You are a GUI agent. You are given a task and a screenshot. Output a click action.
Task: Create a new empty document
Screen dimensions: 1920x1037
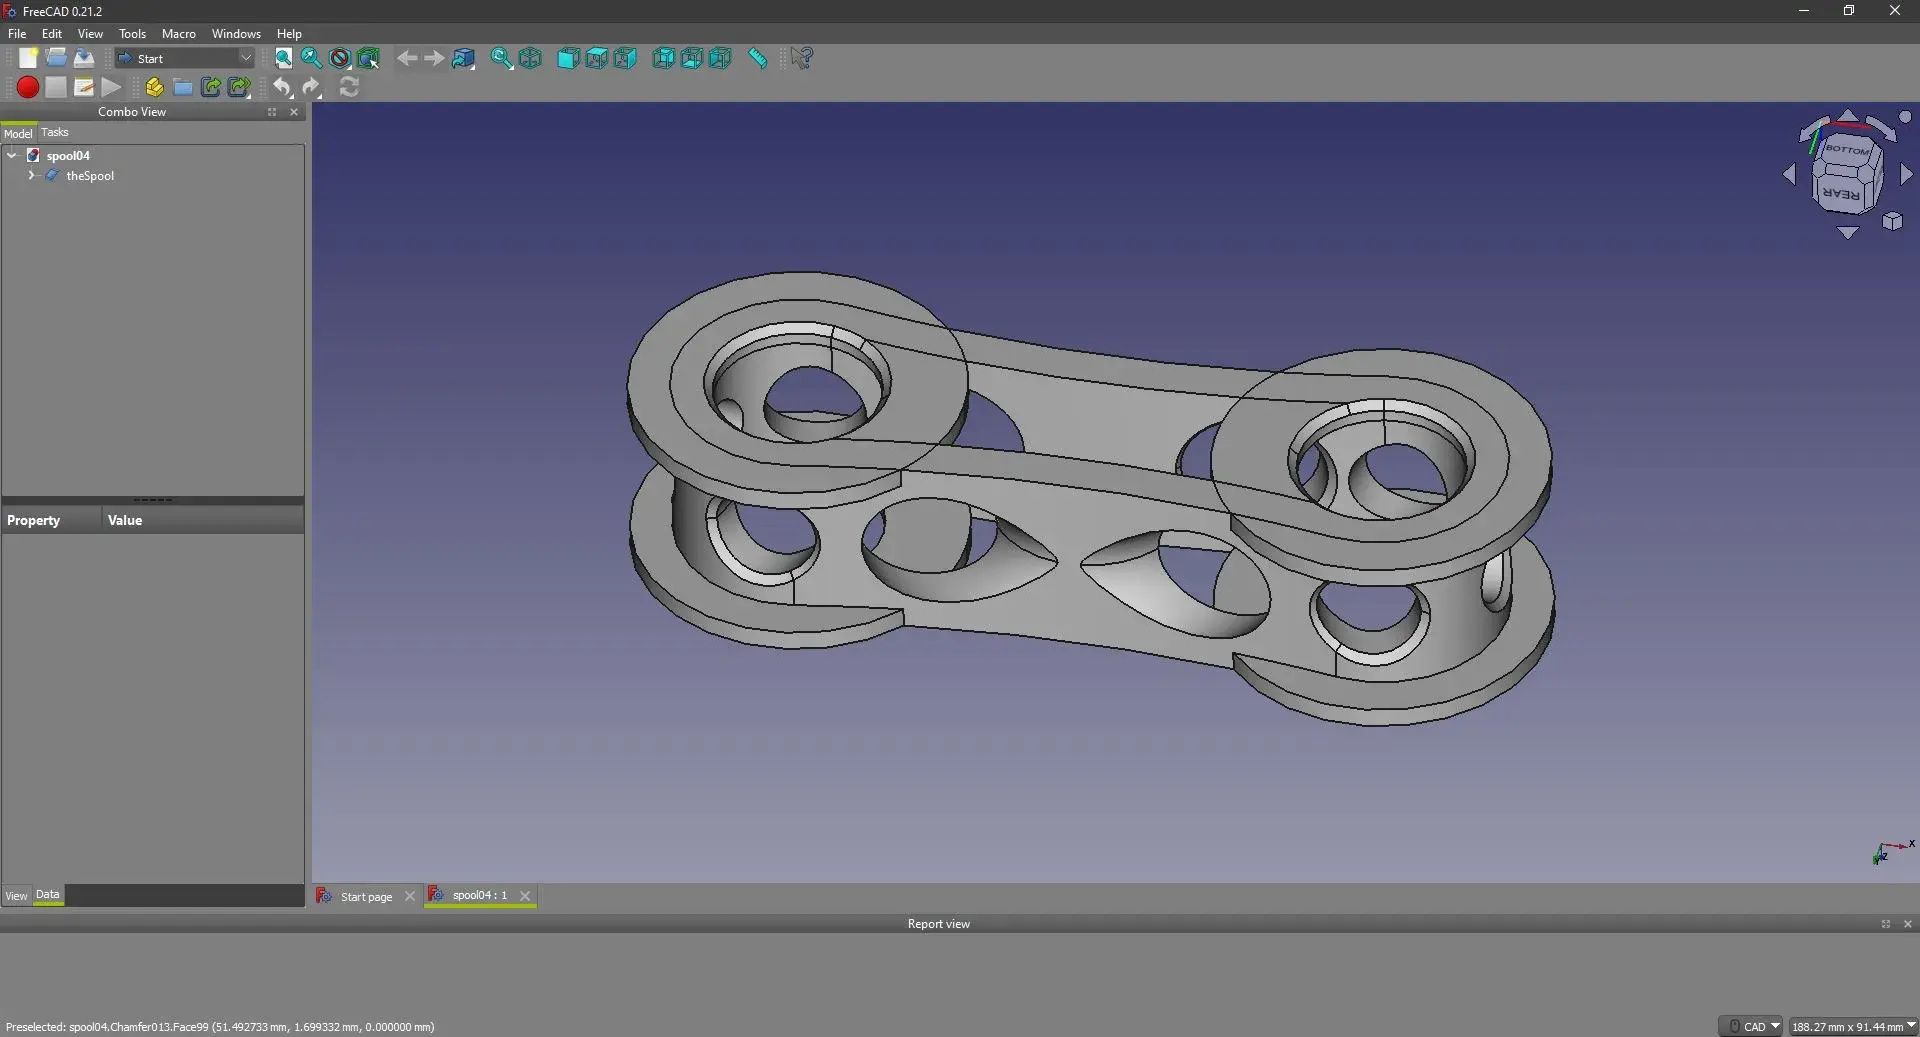click(28, 58)
